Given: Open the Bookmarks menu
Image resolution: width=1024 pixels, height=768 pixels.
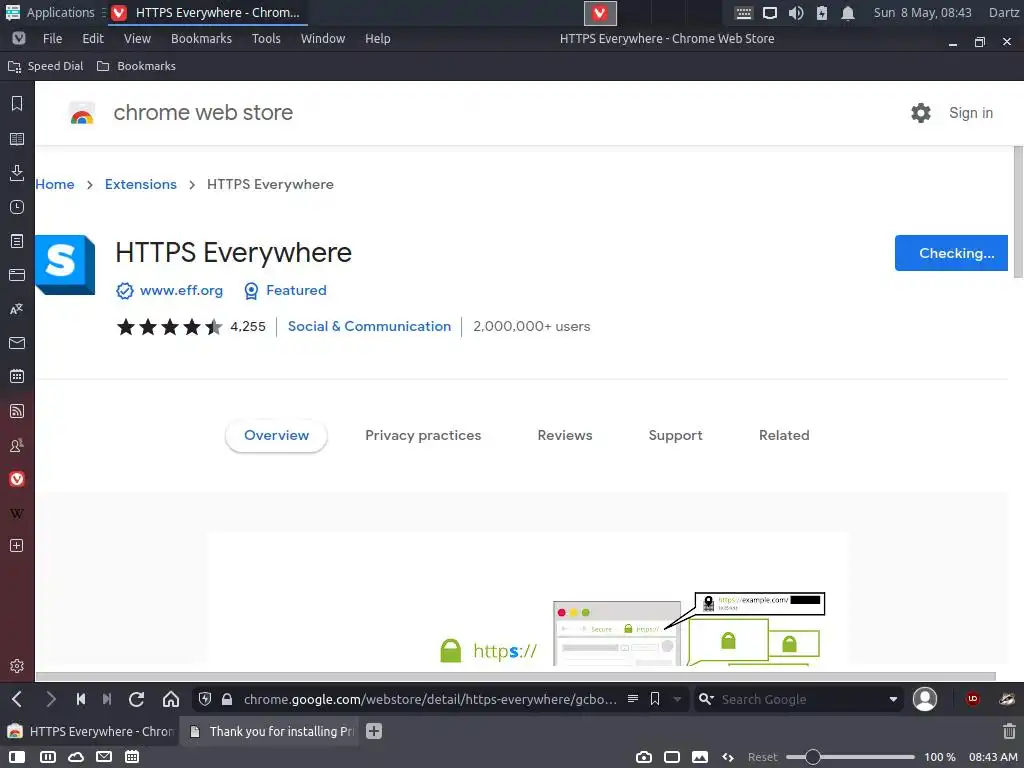Looking at the screenshot, I should click(201, 39).
